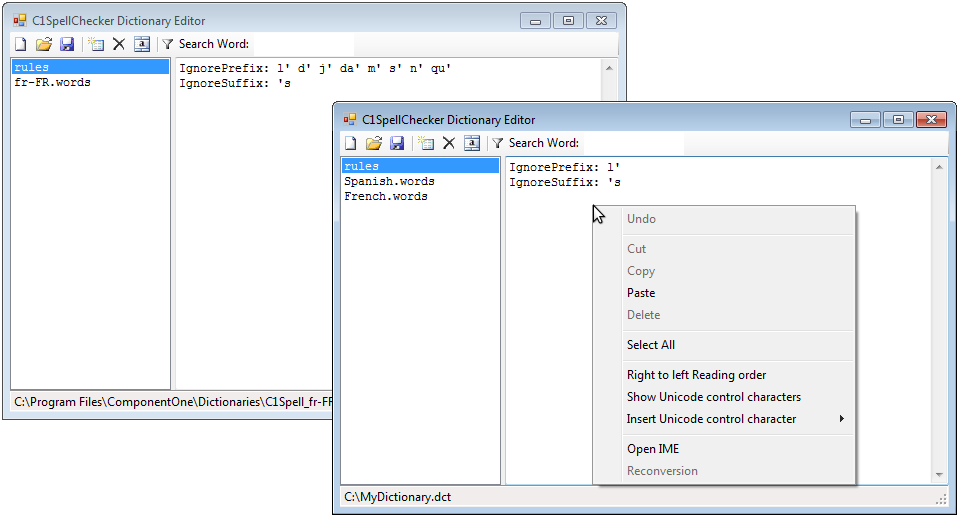Click Reconversion entry in context menu

662,471
